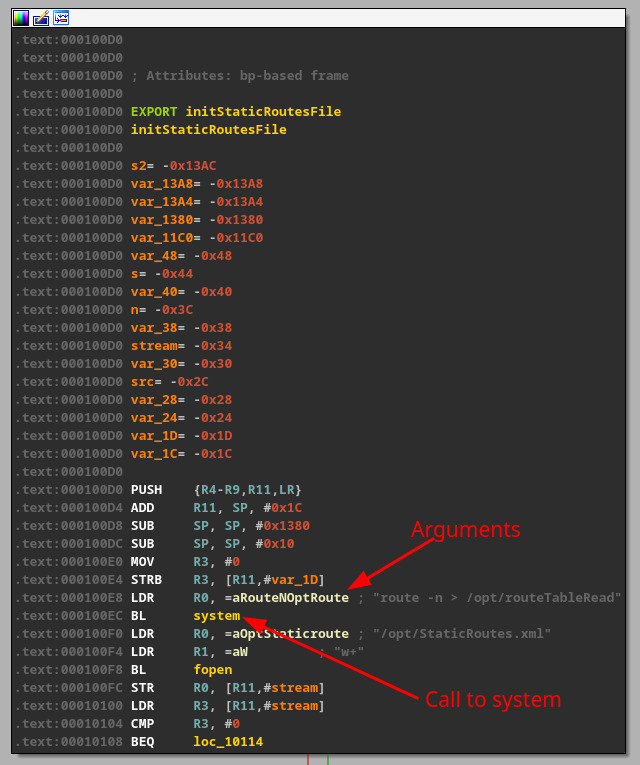Viewport: 640px width, 765px height.
Task: Click the ADD R11, SP, #0x1C instruction
Action: pyautogui.click(x=216, y=508)
